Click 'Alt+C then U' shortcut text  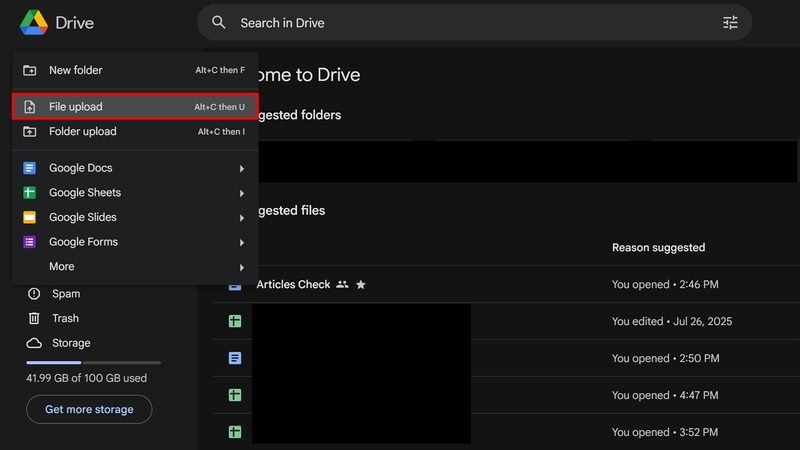coord(219,107)
